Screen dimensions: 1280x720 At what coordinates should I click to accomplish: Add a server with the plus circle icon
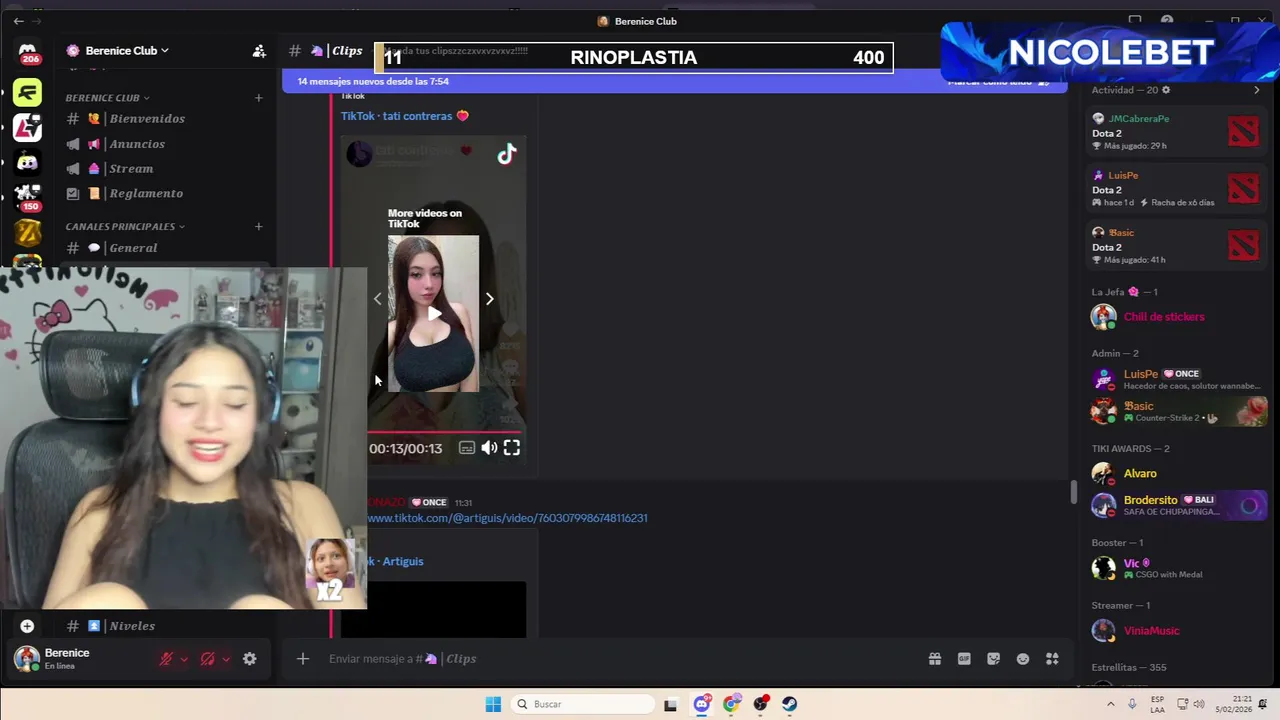click(x=27, y=626)
